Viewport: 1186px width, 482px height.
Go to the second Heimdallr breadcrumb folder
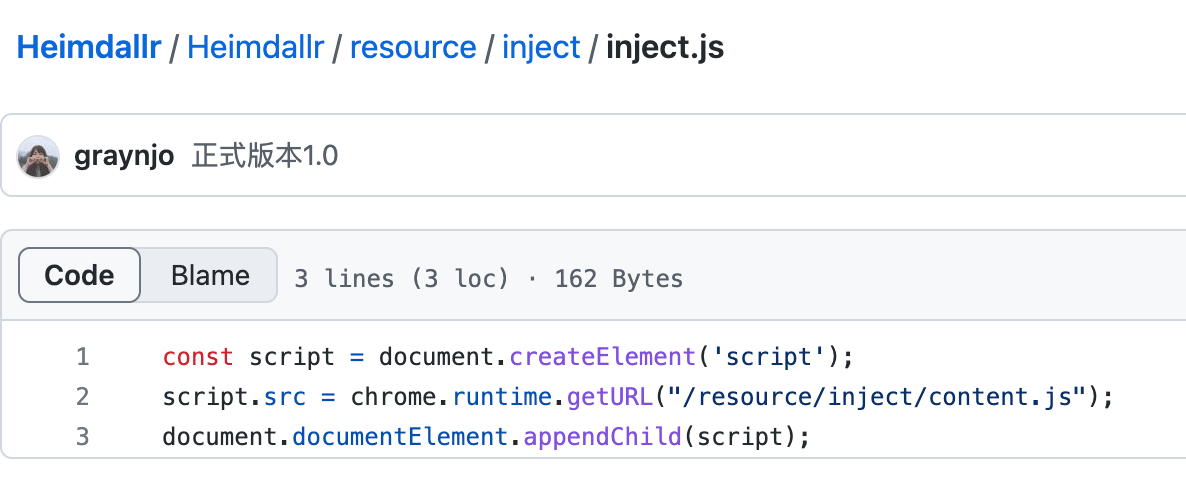tap(255, 47)
